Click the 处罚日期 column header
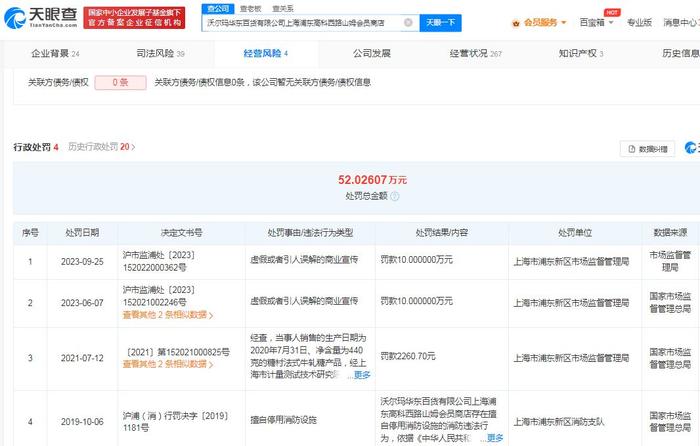The image size is (700, 446). (x=82, y=233)
